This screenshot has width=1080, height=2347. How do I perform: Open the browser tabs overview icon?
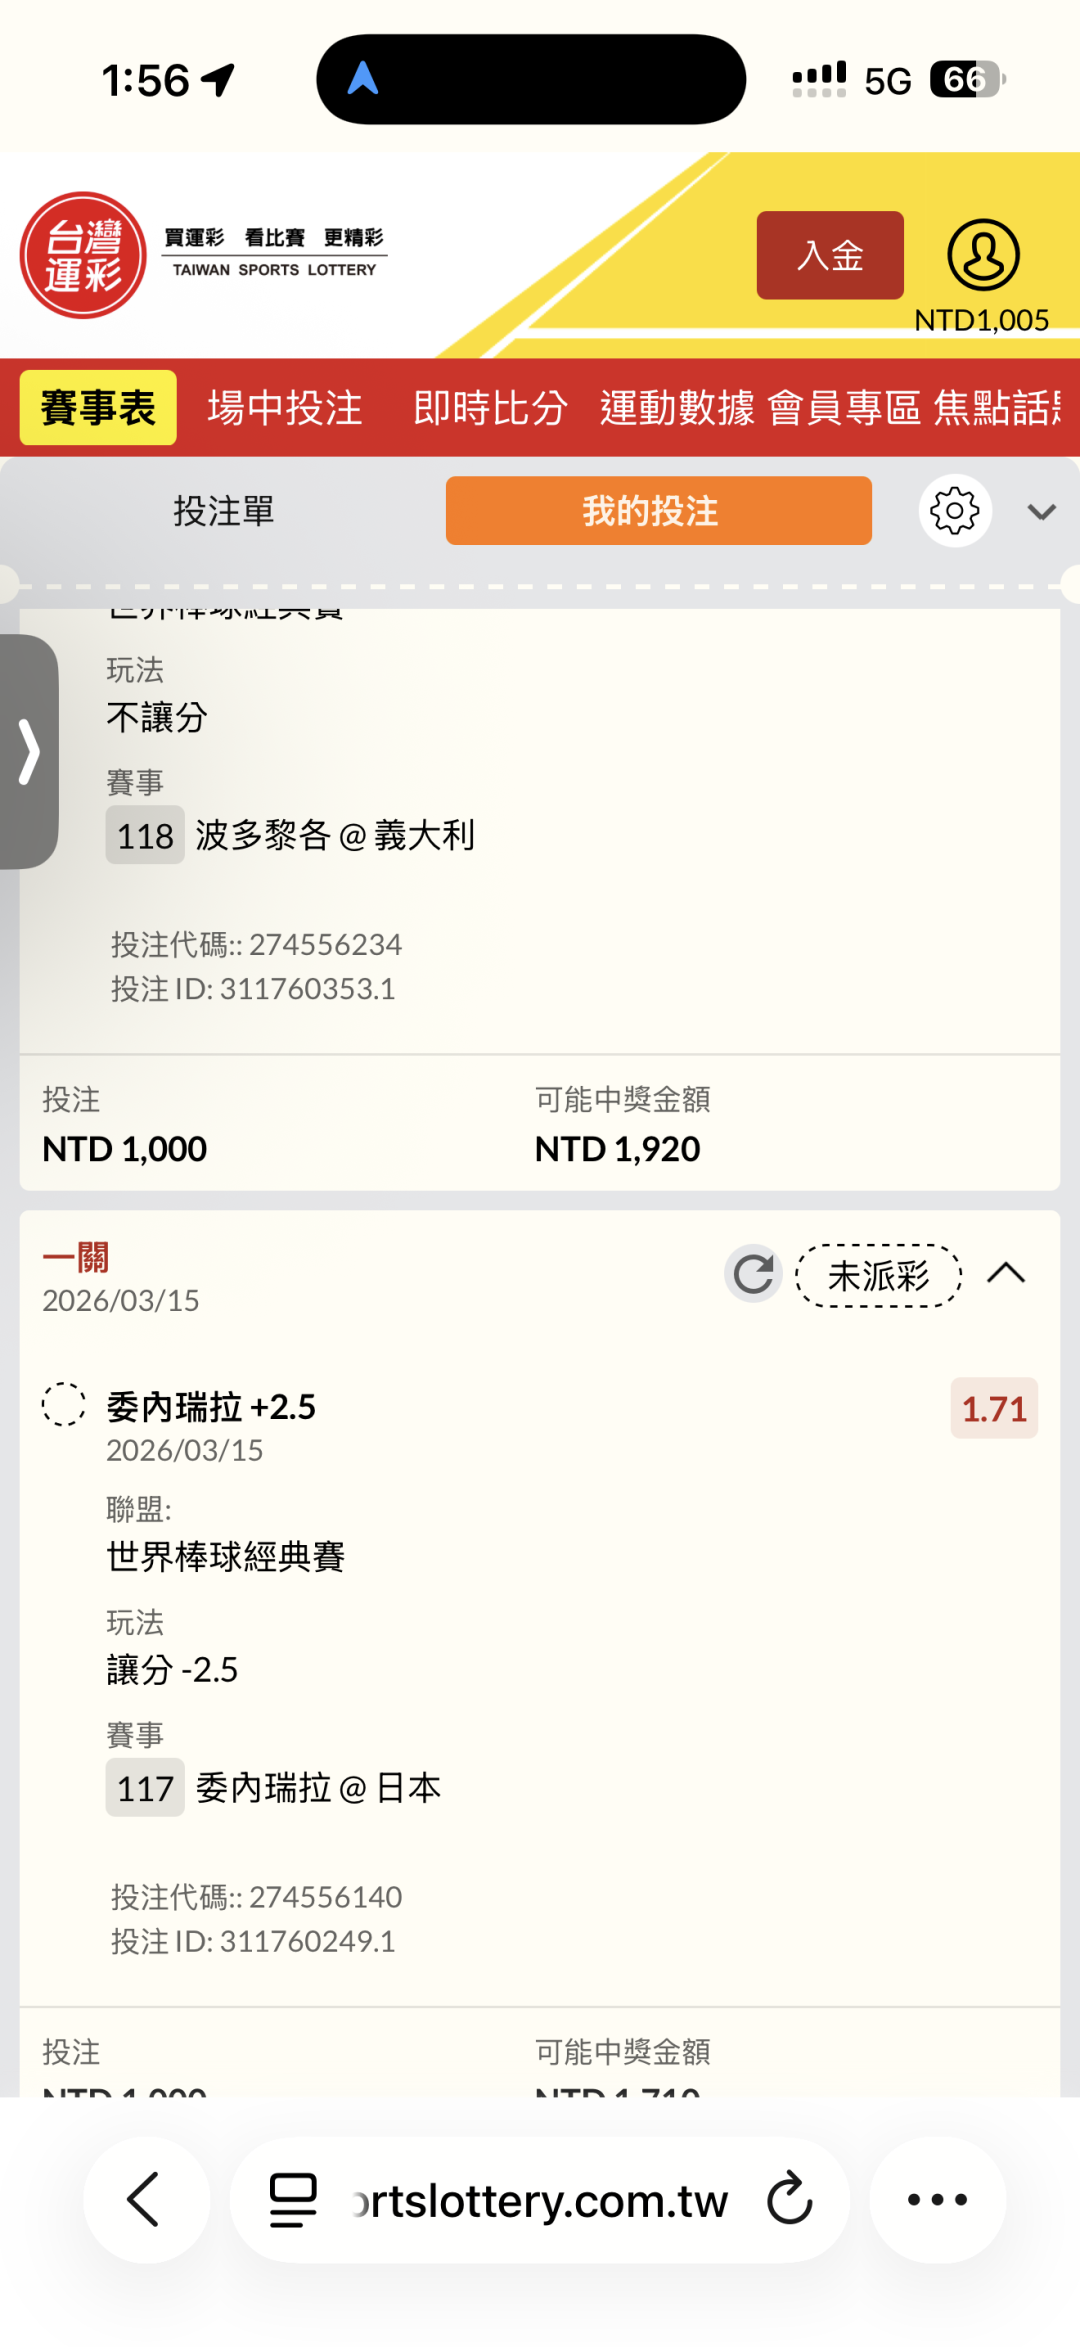293,2199
